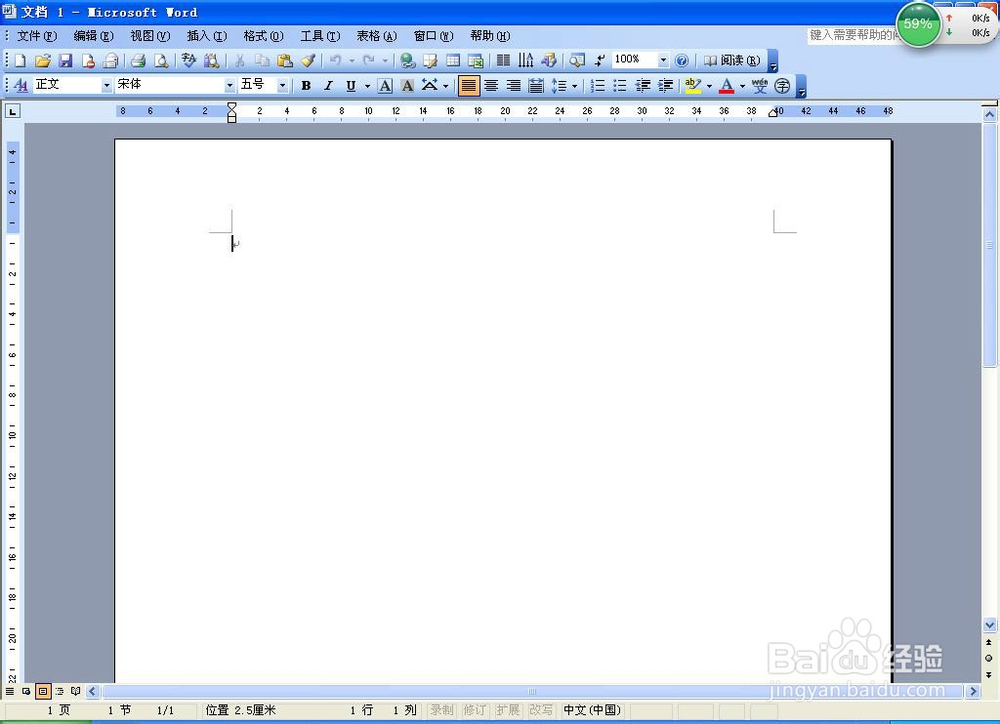Click the horizontal scrollbar right arrow
This screenshot has width=1000, height=724.
973,691
